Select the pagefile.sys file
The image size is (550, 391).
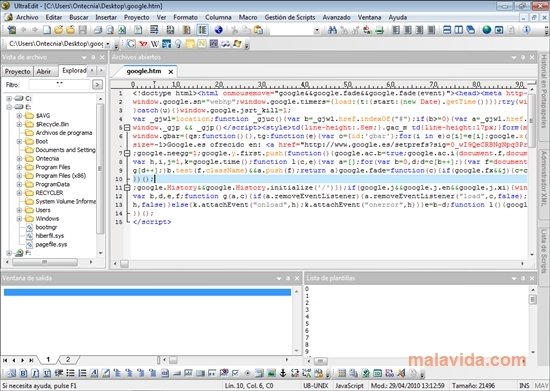(x=51, y=244)
